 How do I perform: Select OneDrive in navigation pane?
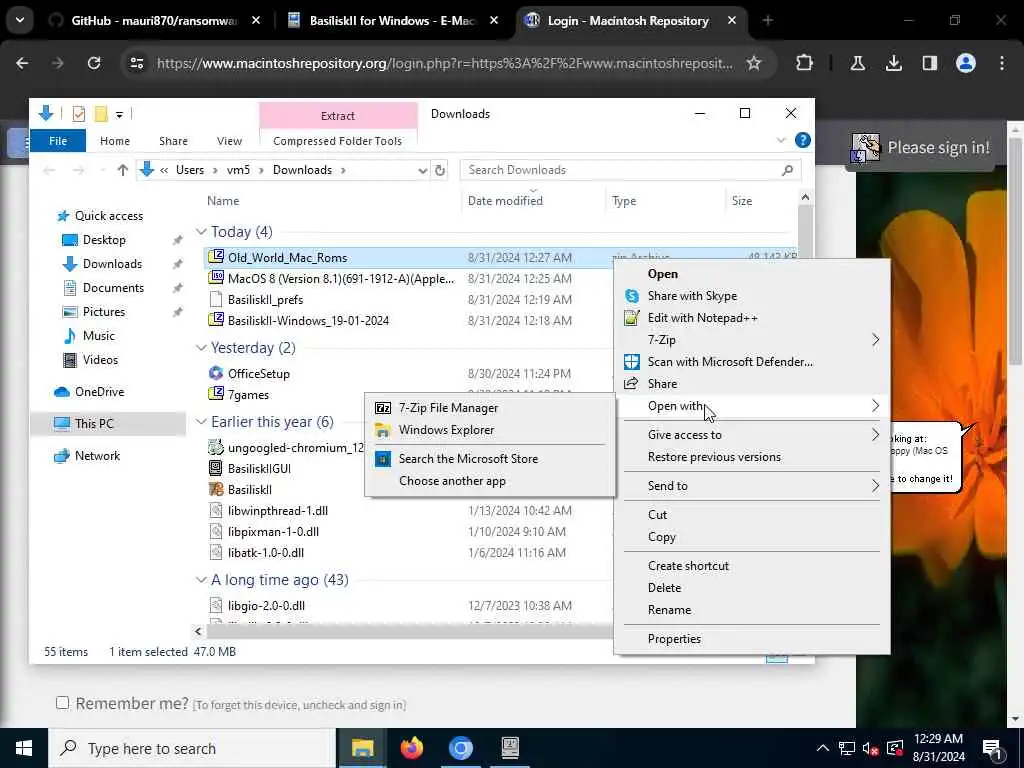pyautogui.click(x=99, y=392)
